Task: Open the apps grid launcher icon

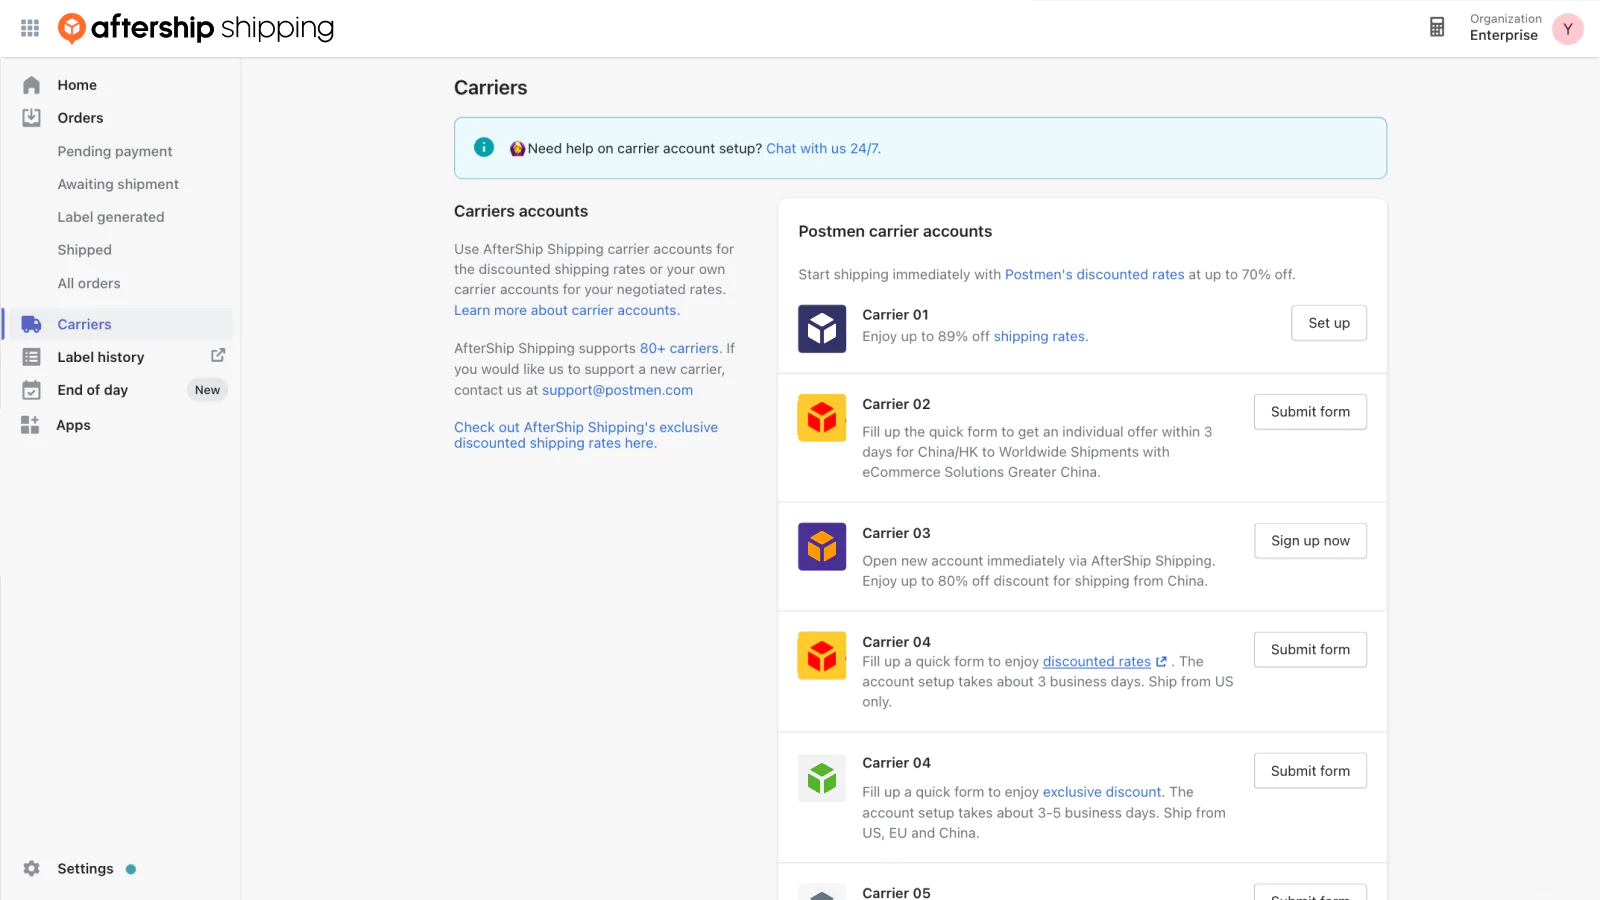Action: pos(30,28)
